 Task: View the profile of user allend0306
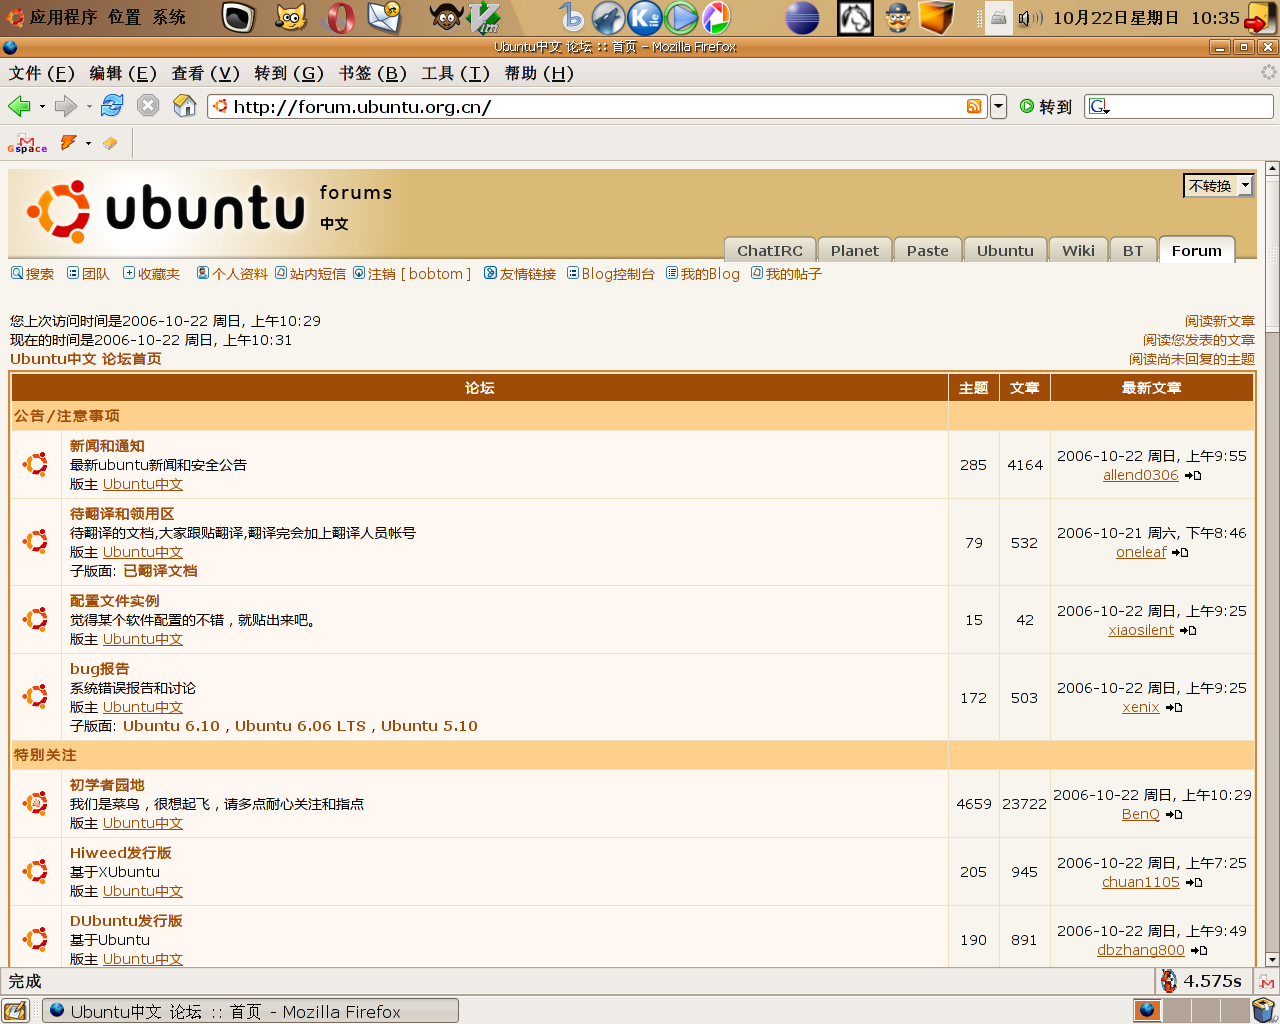1141,475
